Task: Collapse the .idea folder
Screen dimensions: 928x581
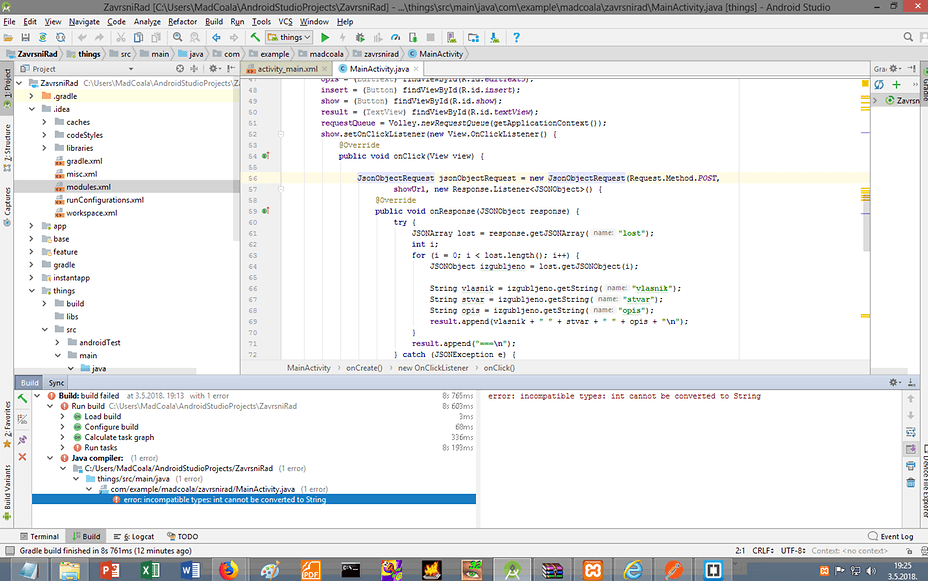Action: click(x=31, y=109)
